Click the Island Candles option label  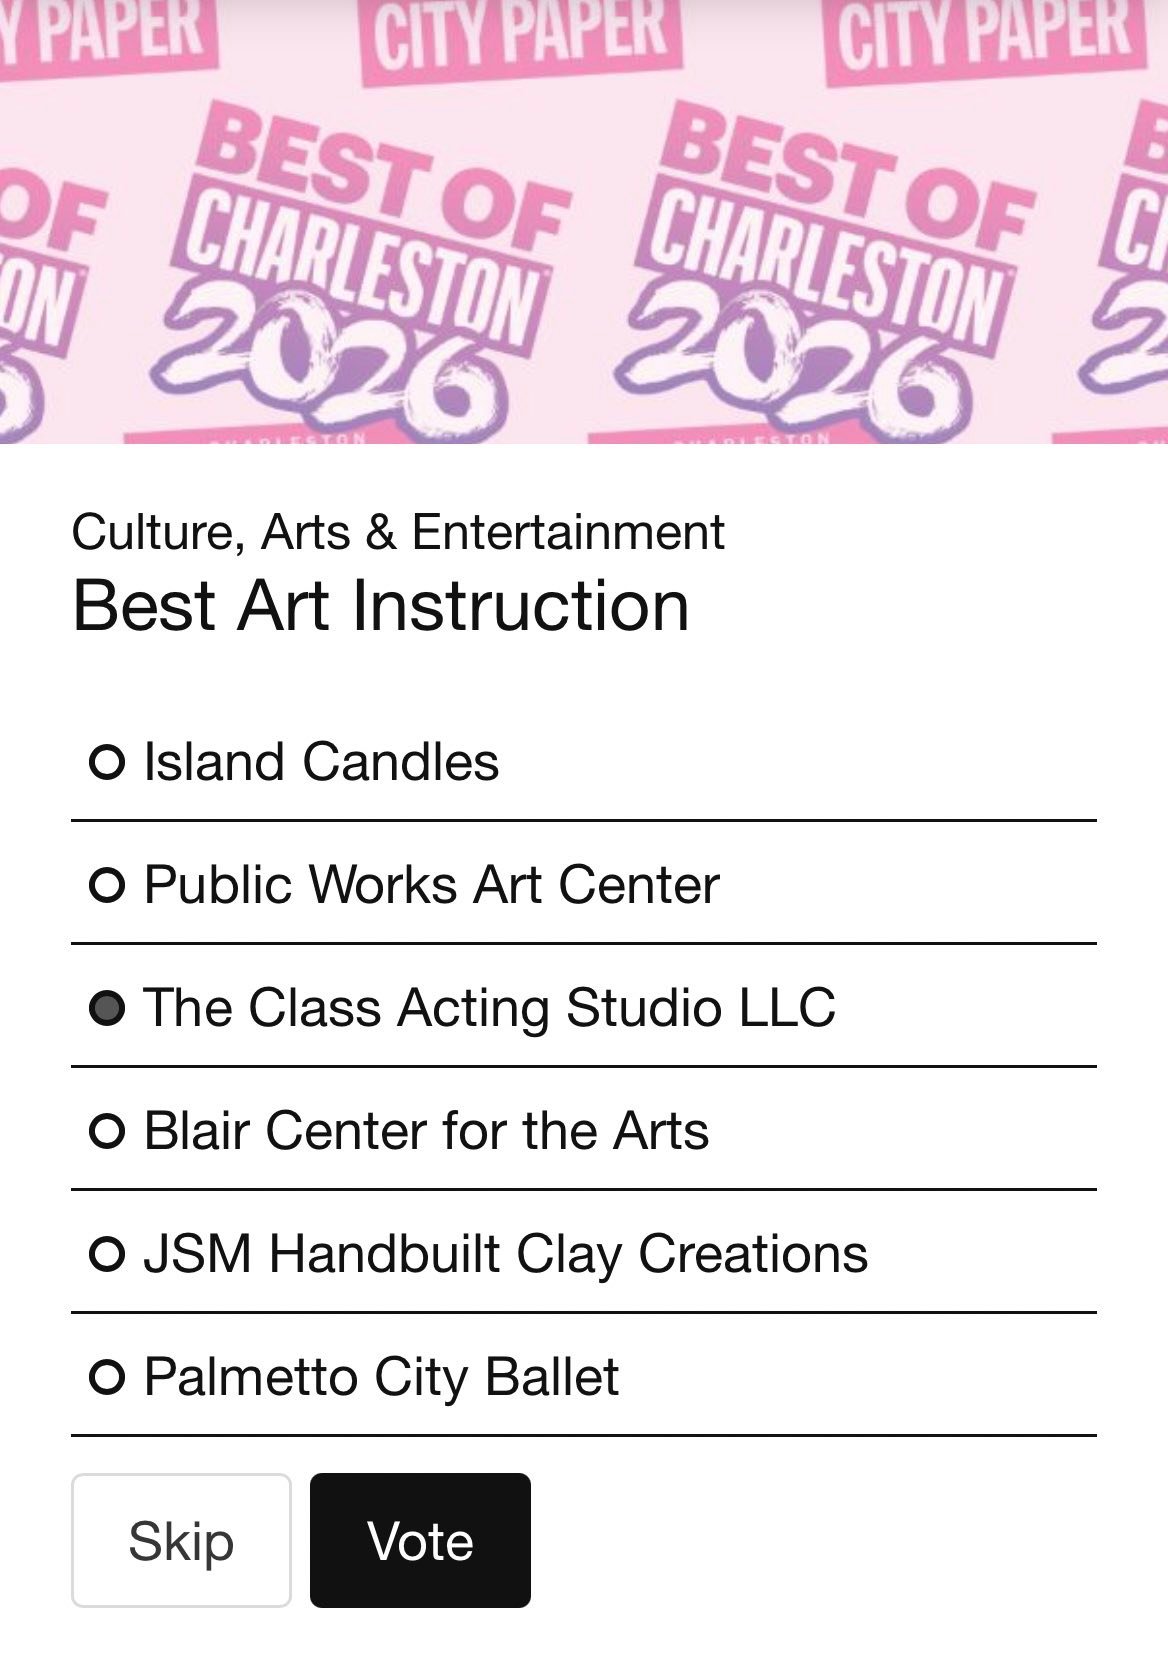point(321,762)
